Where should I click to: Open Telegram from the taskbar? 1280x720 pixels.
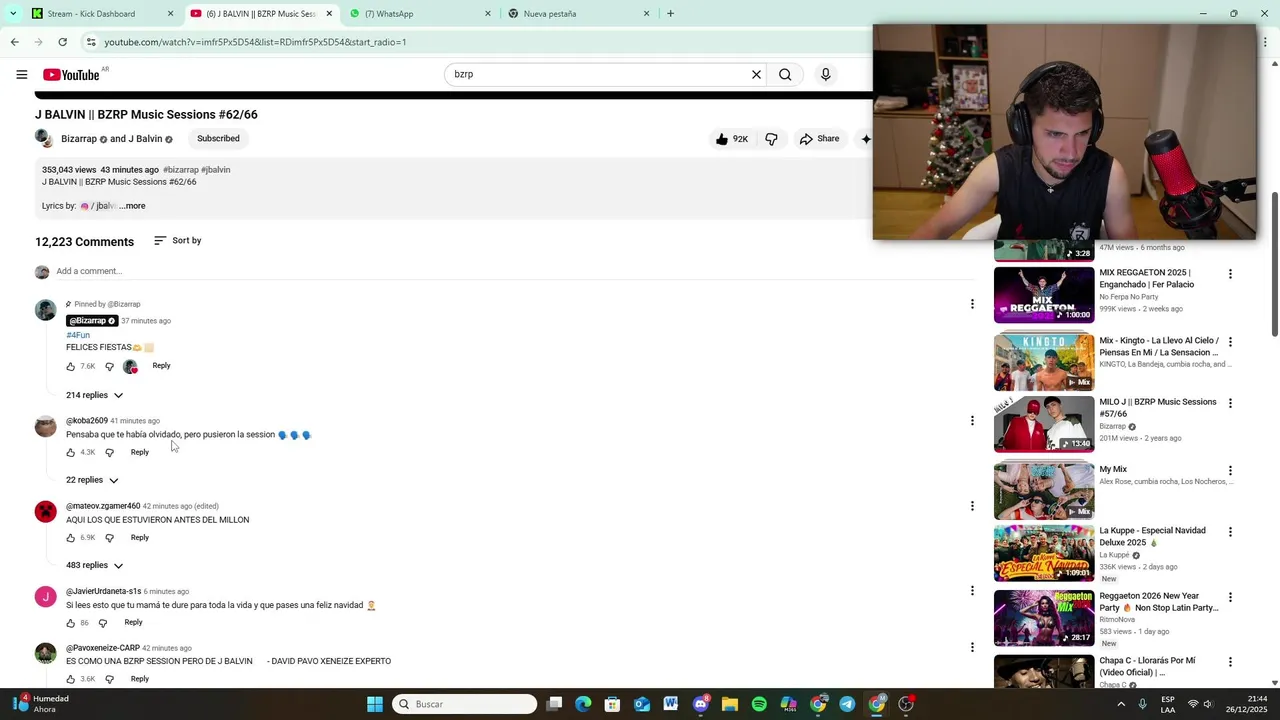coord(847,704)
